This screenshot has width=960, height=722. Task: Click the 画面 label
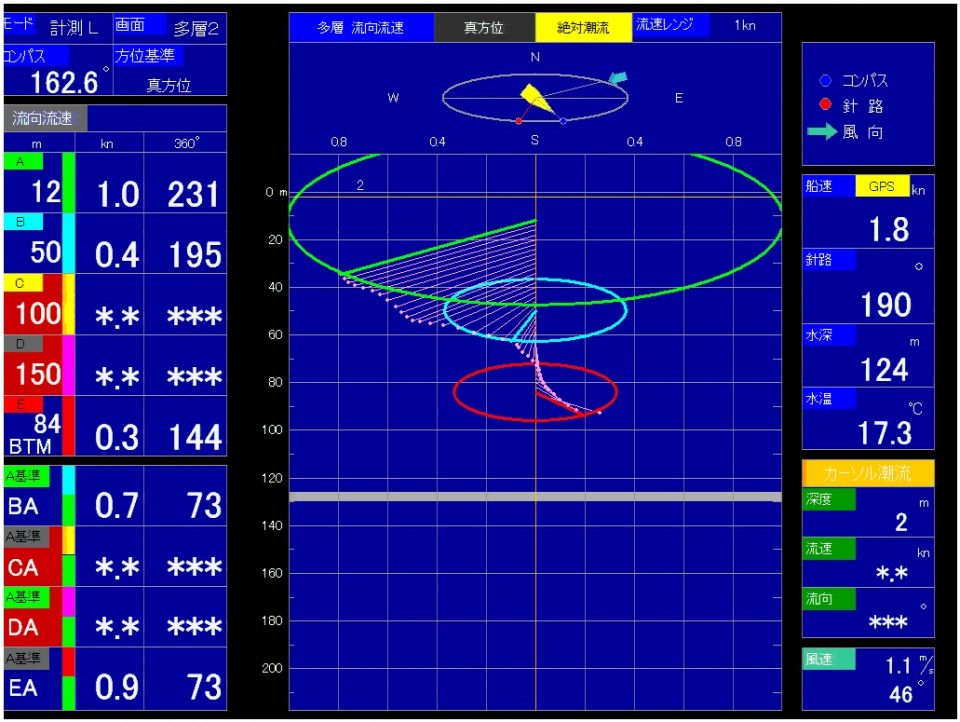(x=140, y=24)
